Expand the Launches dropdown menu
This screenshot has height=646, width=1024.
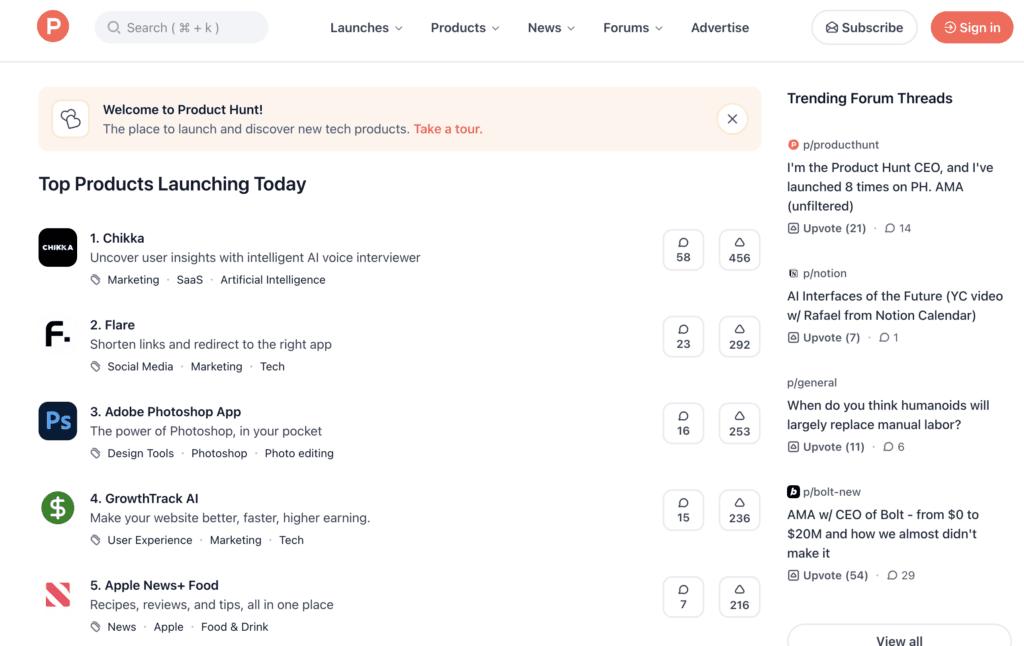[366, 28]
